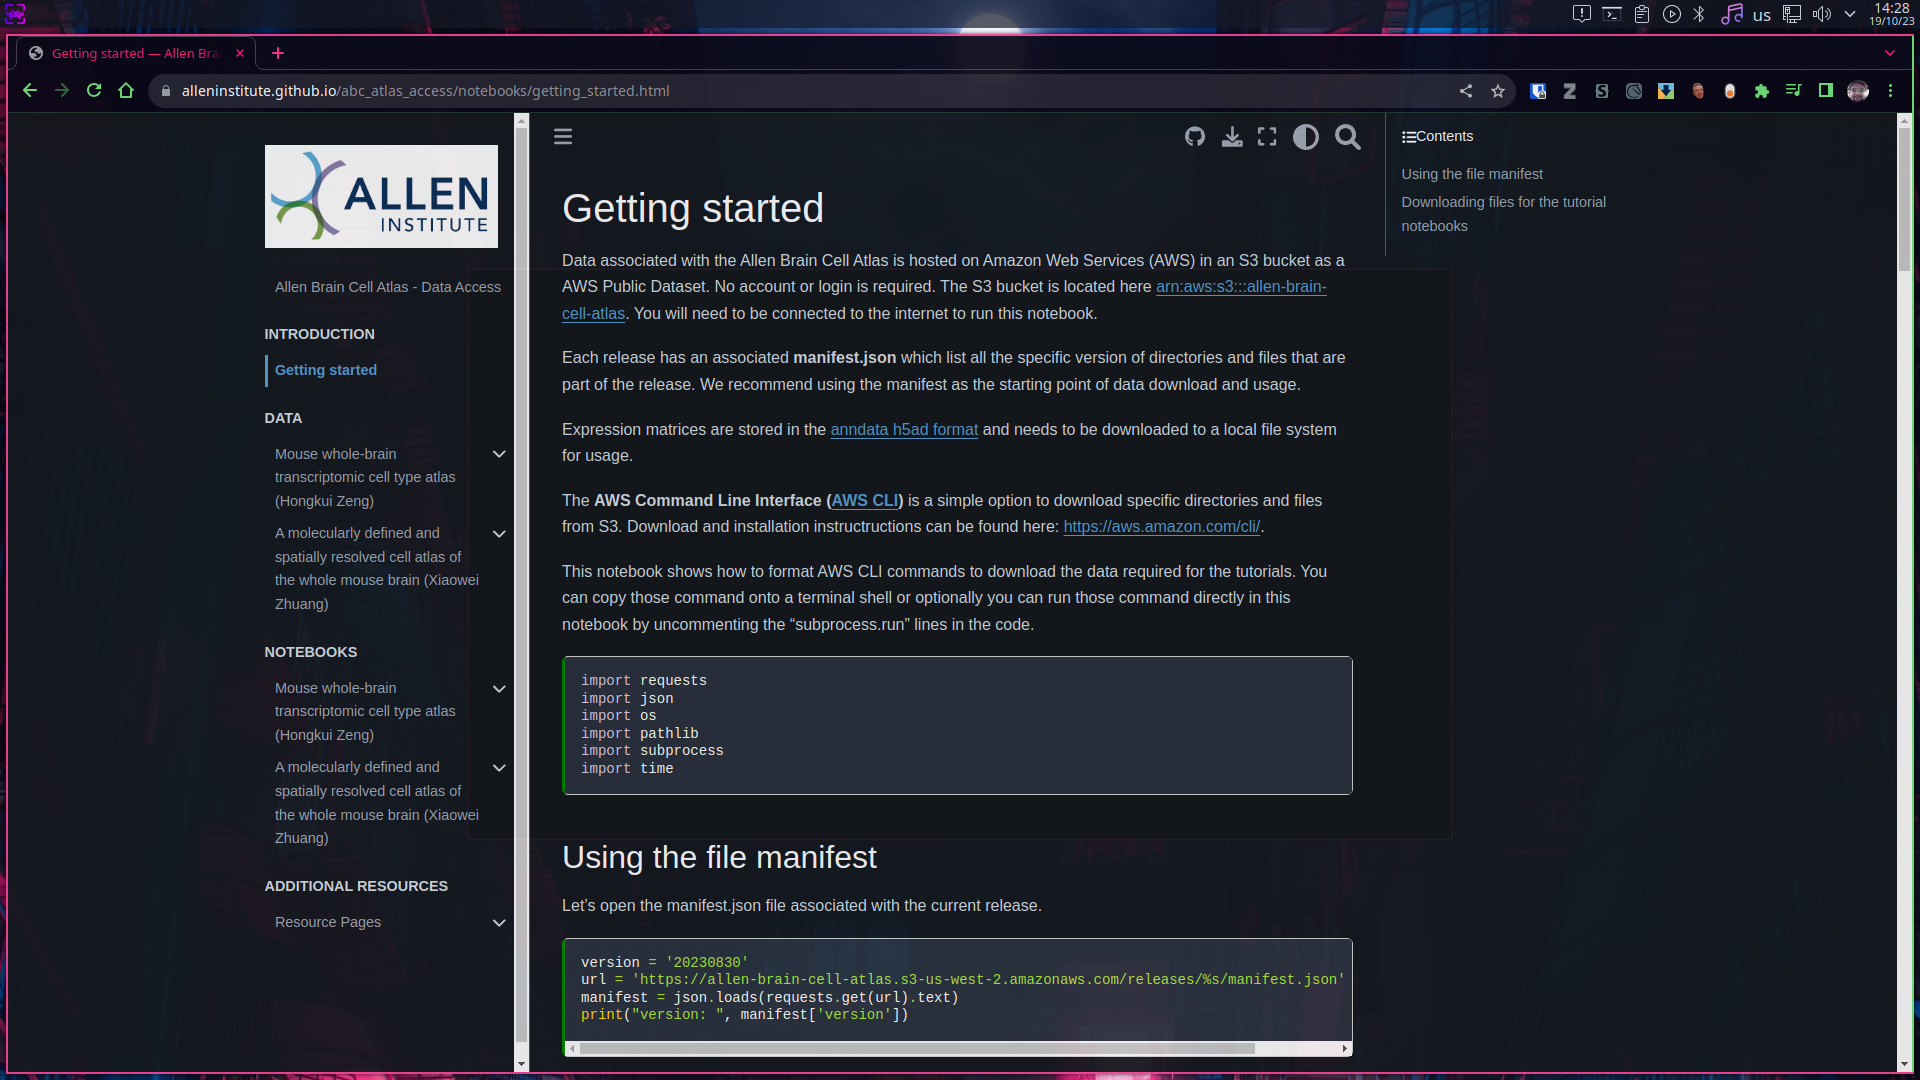Image resolution: width=1920 pixels, height=1080 pixels.
Task: Expand molecularly defined atlas under NOTEBOOKS
Action: click(x=499, y=768)
